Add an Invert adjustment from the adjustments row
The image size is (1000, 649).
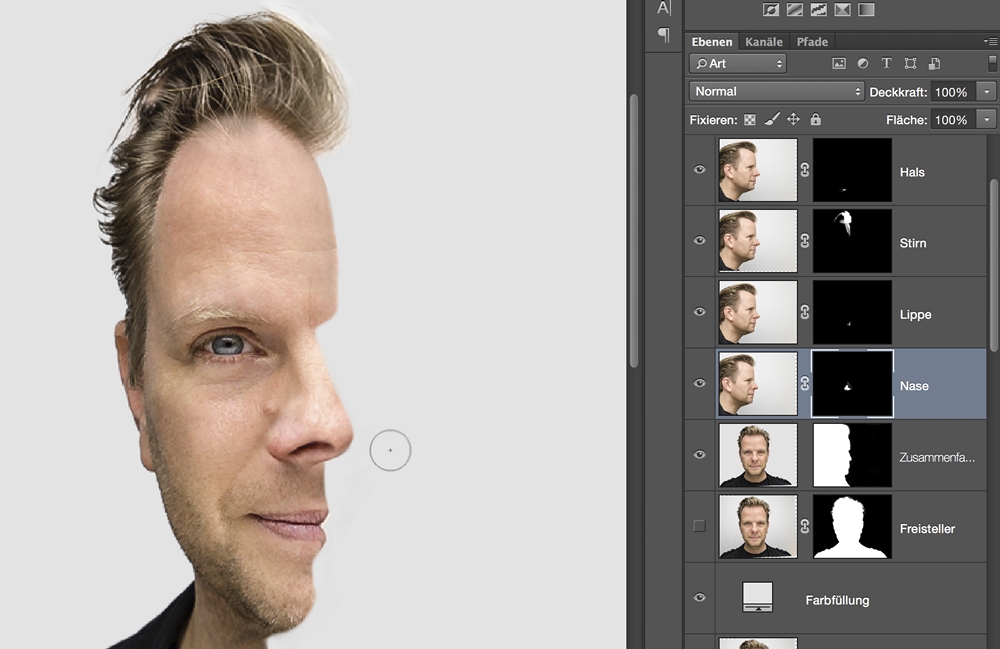(770, 10)
